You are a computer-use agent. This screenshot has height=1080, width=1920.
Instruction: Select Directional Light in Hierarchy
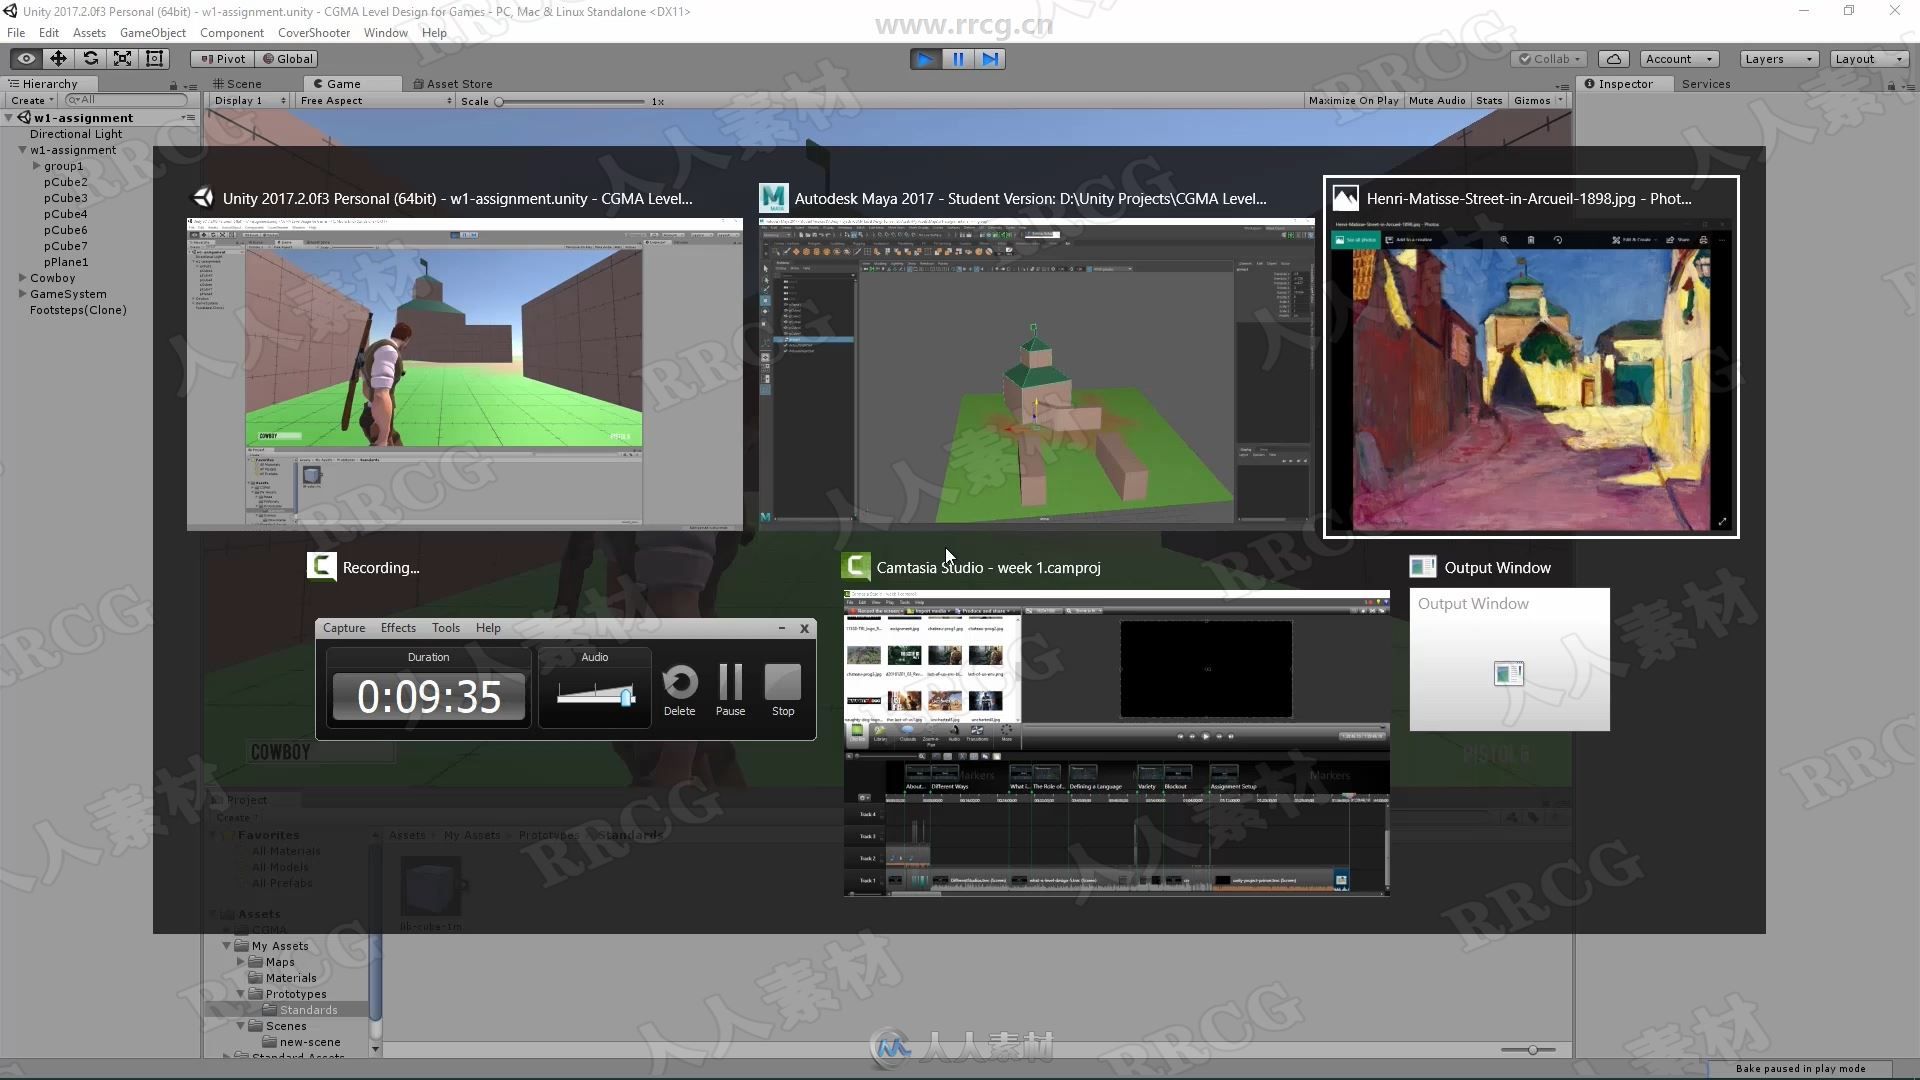coord(76,134)
